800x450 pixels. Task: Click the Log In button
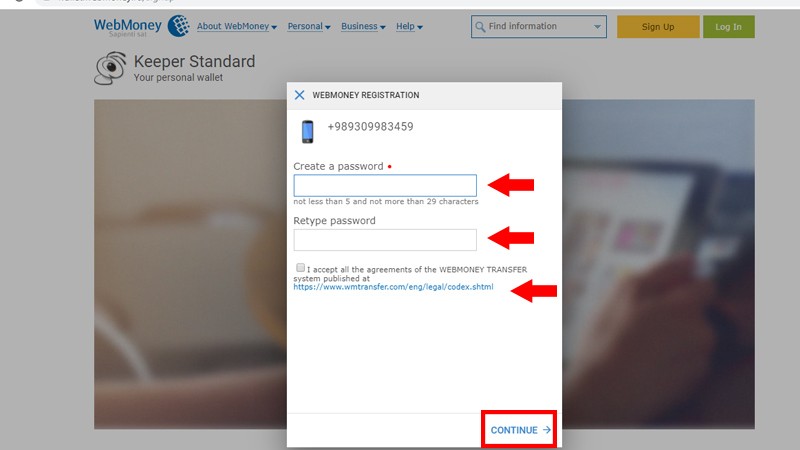coord(729,27)
